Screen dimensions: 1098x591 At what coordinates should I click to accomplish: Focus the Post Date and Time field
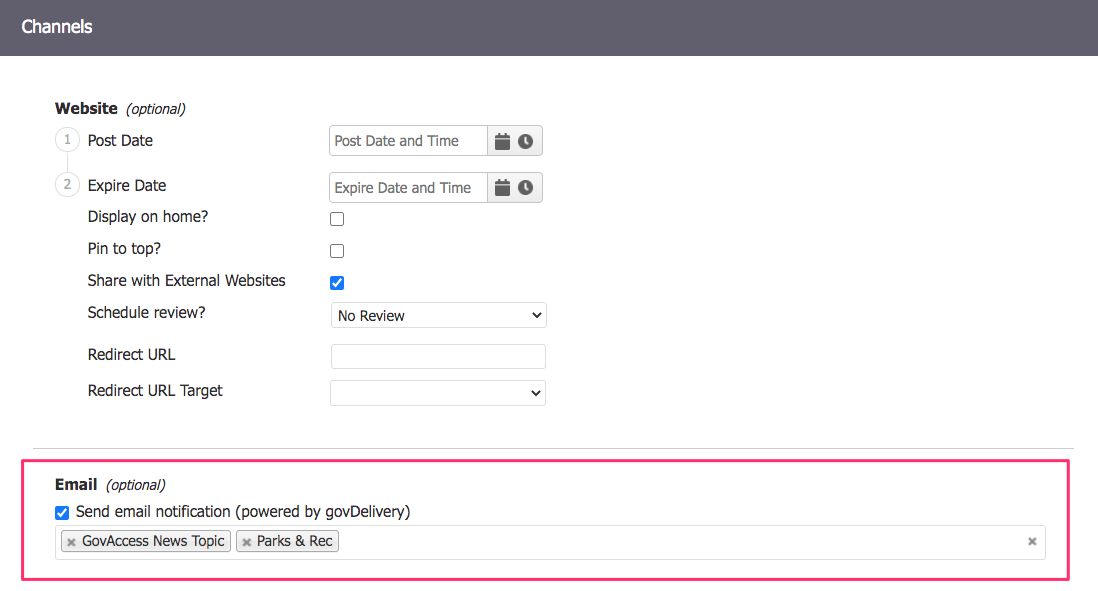click(408, 141)
